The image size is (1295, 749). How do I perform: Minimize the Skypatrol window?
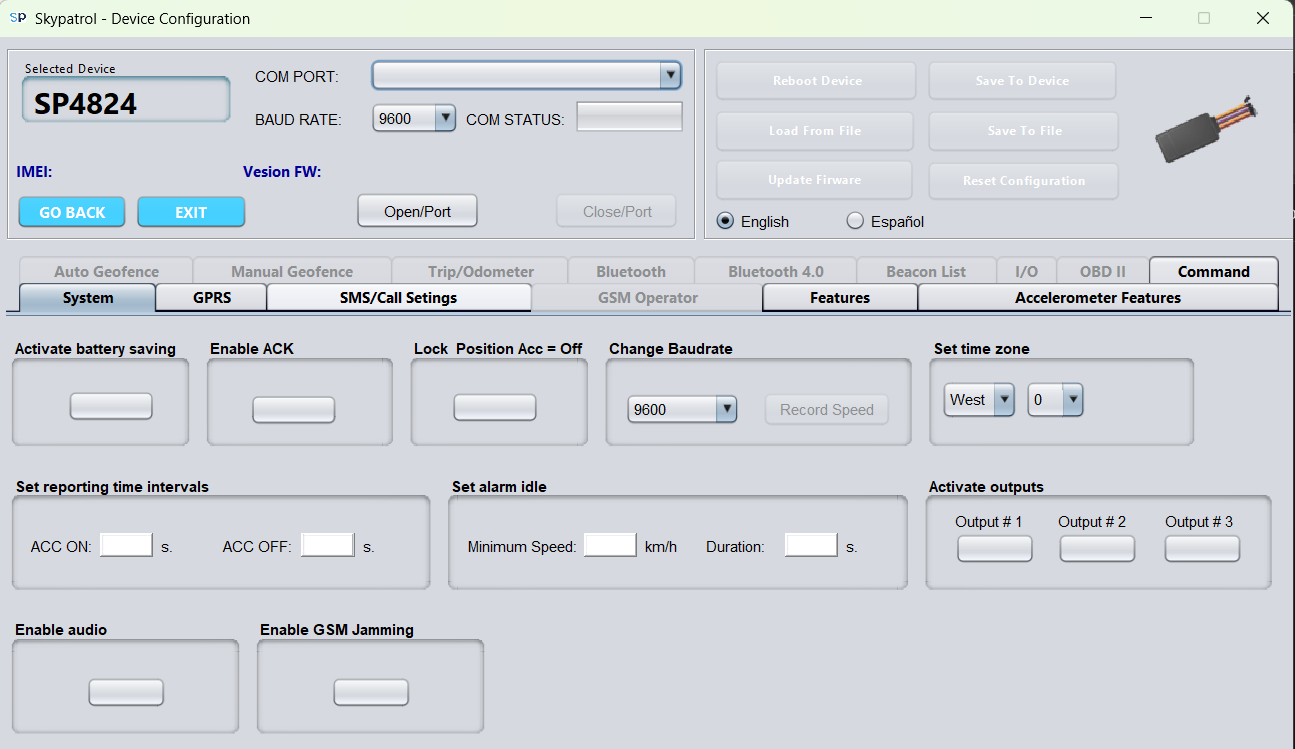pos(1147,18)
